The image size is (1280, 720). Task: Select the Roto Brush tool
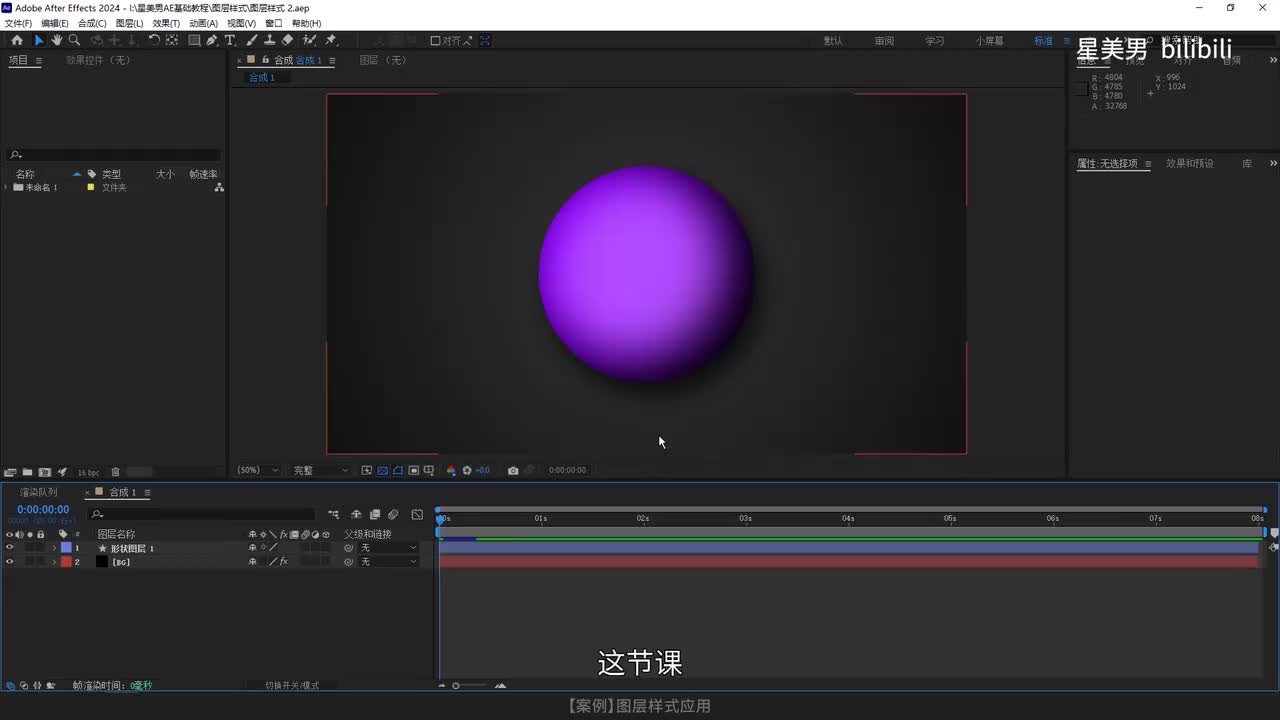click(309, 40)
